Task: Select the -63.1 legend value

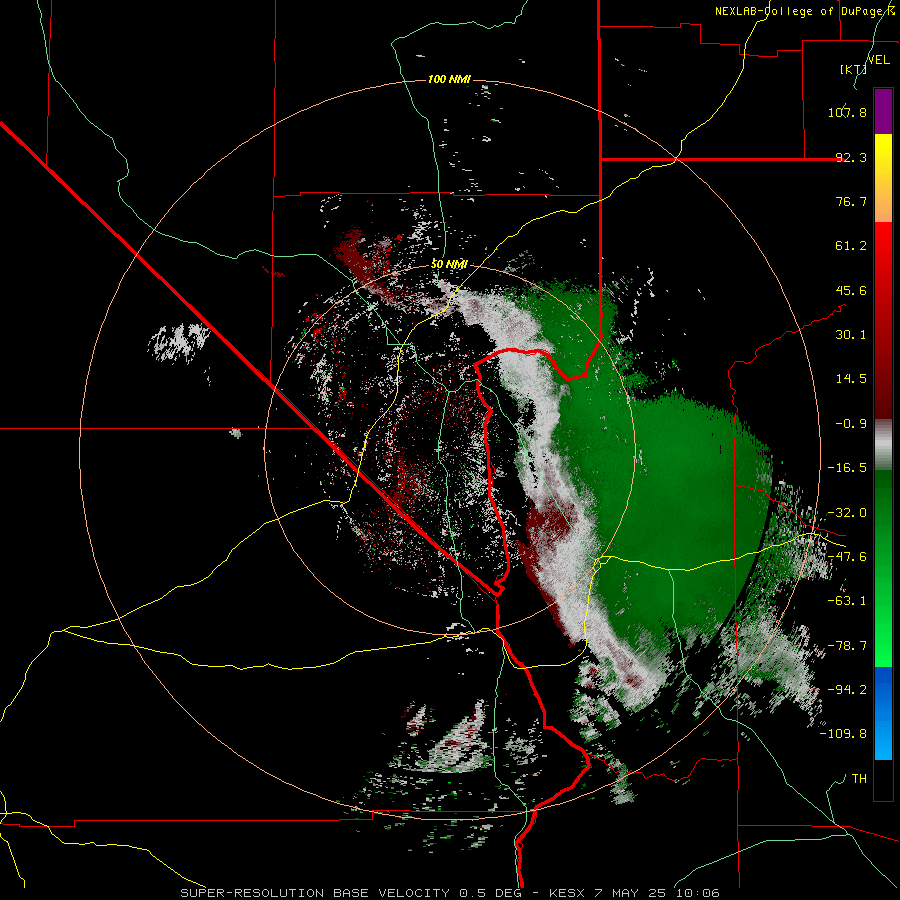Action: 847,601
